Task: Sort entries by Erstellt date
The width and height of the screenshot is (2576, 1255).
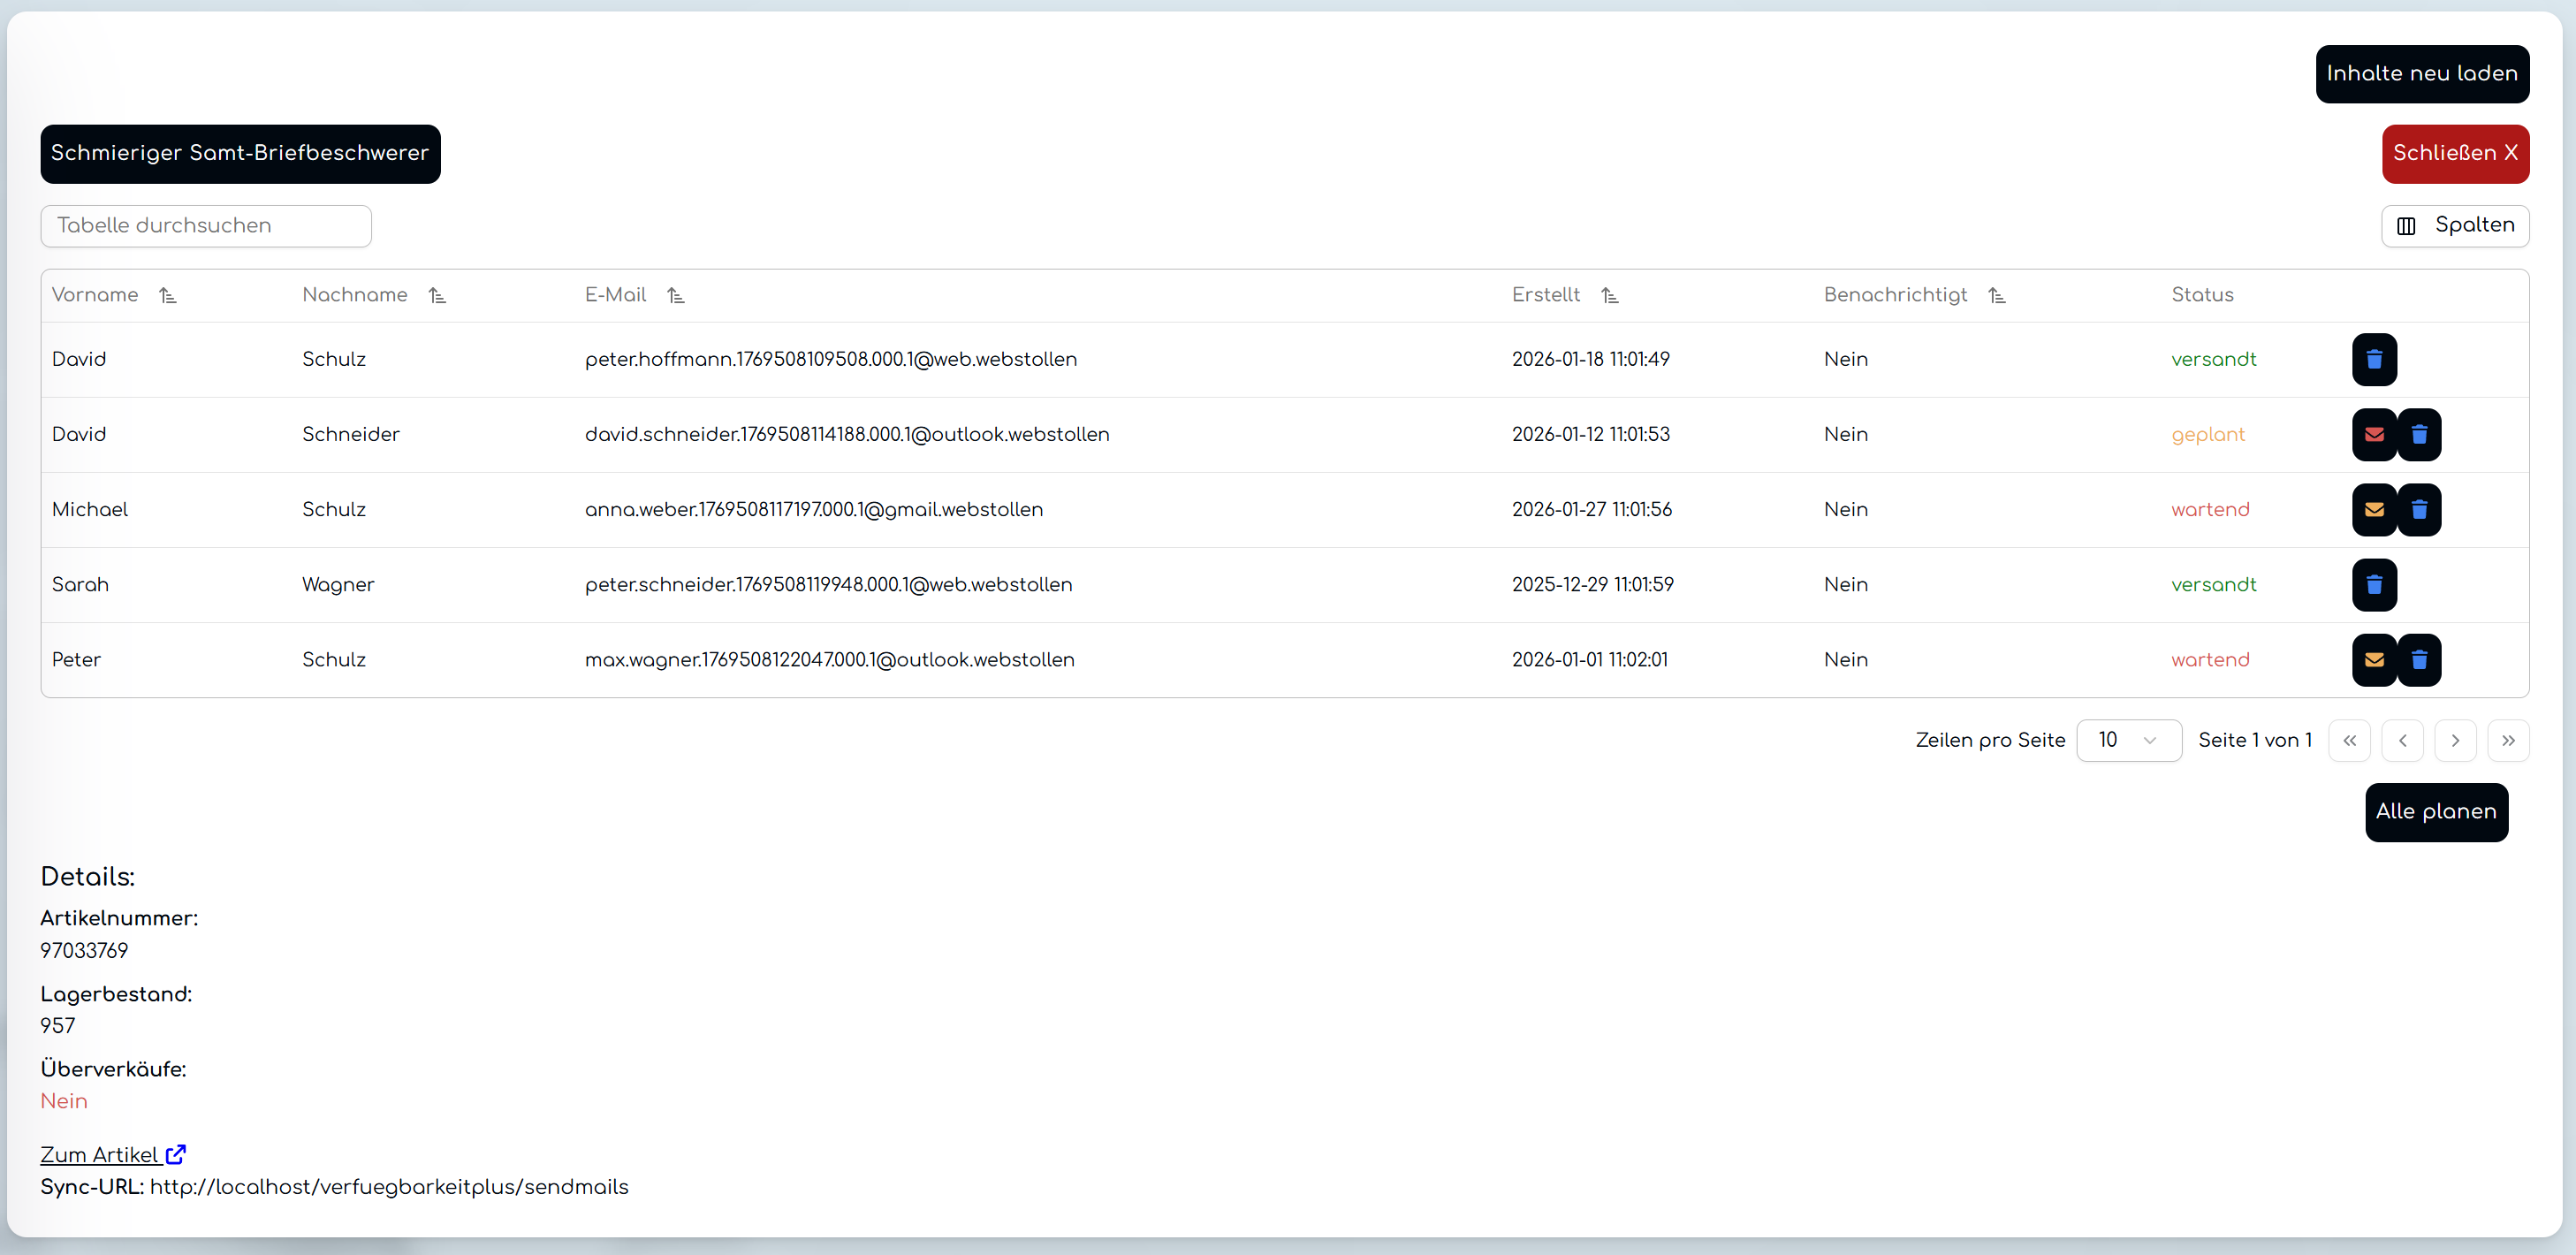Action: pos(1609,295)
